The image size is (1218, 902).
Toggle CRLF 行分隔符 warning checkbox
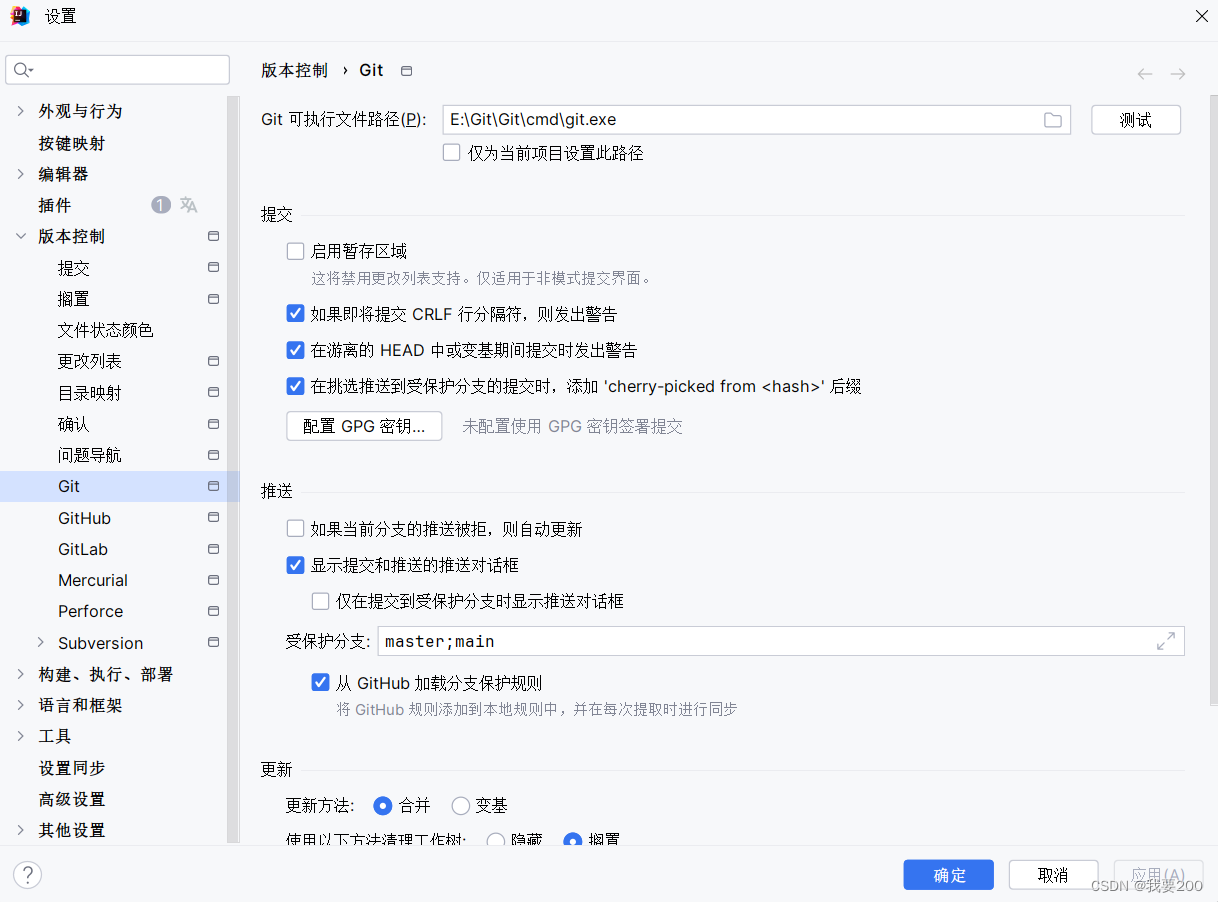[x=295, y=313]
